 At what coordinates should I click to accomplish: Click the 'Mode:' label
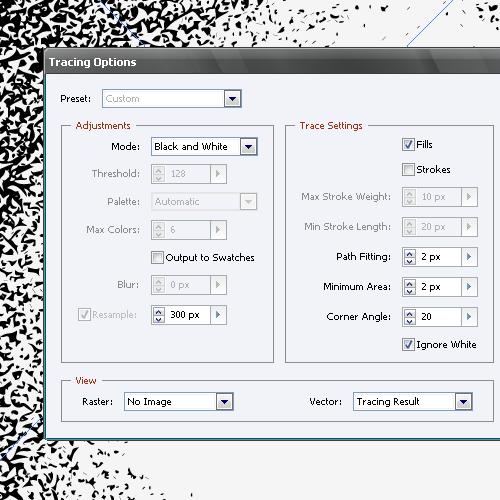point(125,147)
